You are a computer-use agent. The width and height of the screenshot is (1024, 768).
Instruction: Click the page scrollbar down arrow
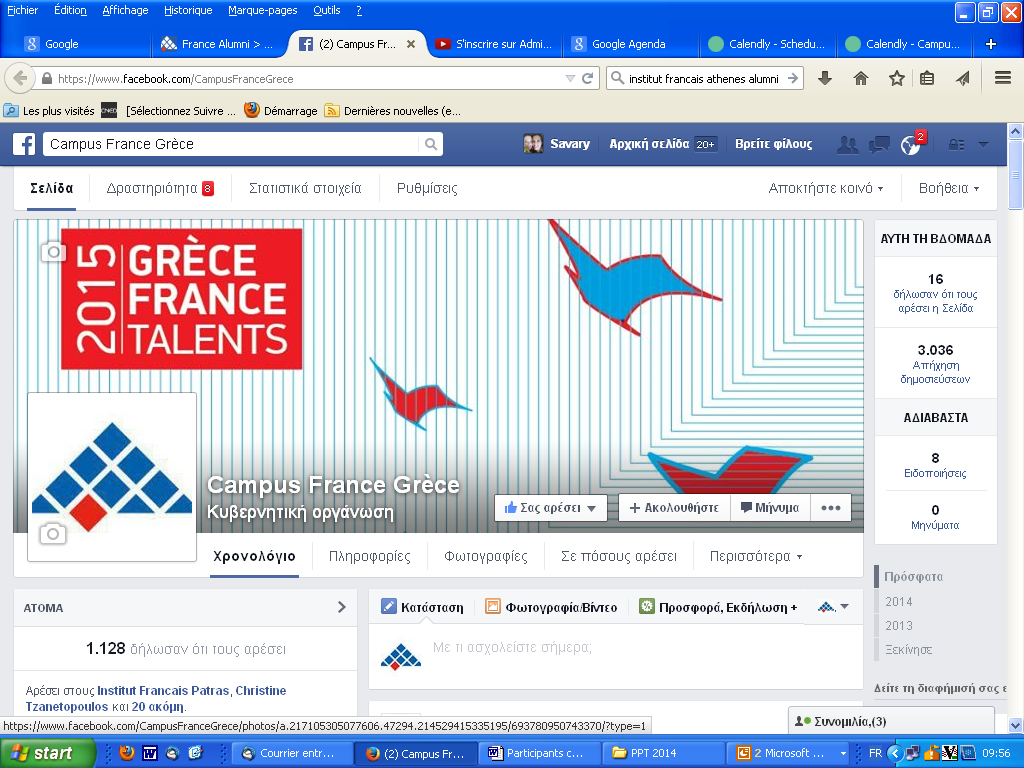click(x=1016, y=725)
